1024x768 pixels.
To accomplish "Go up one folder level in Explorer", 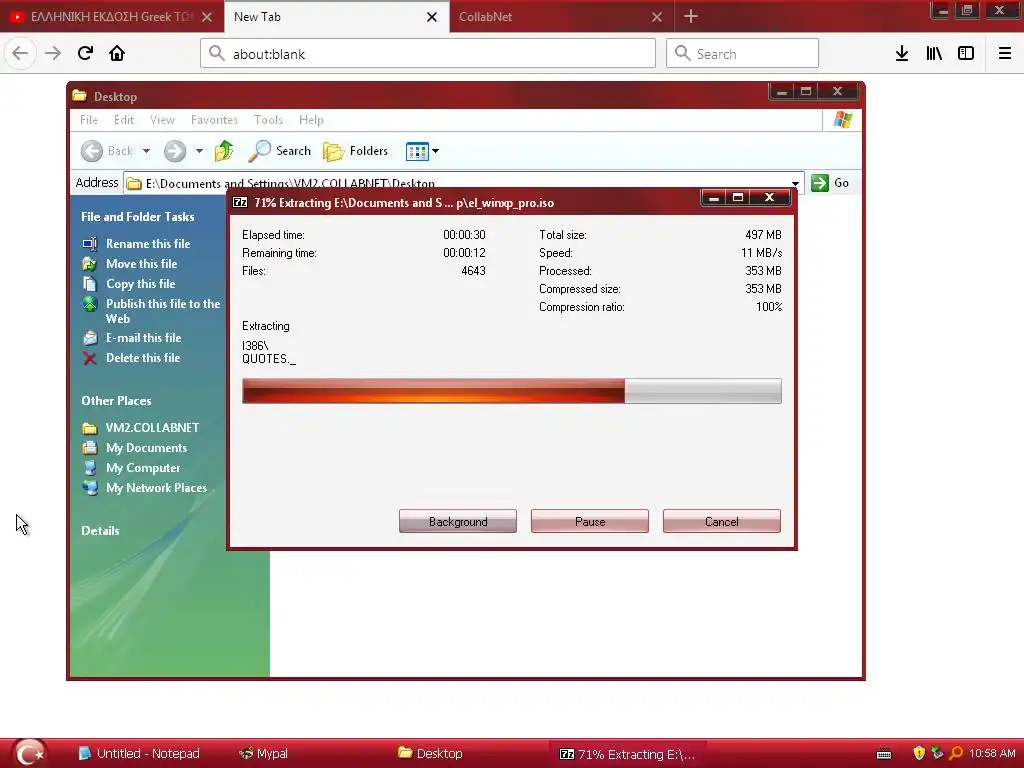I will (224, 151).
